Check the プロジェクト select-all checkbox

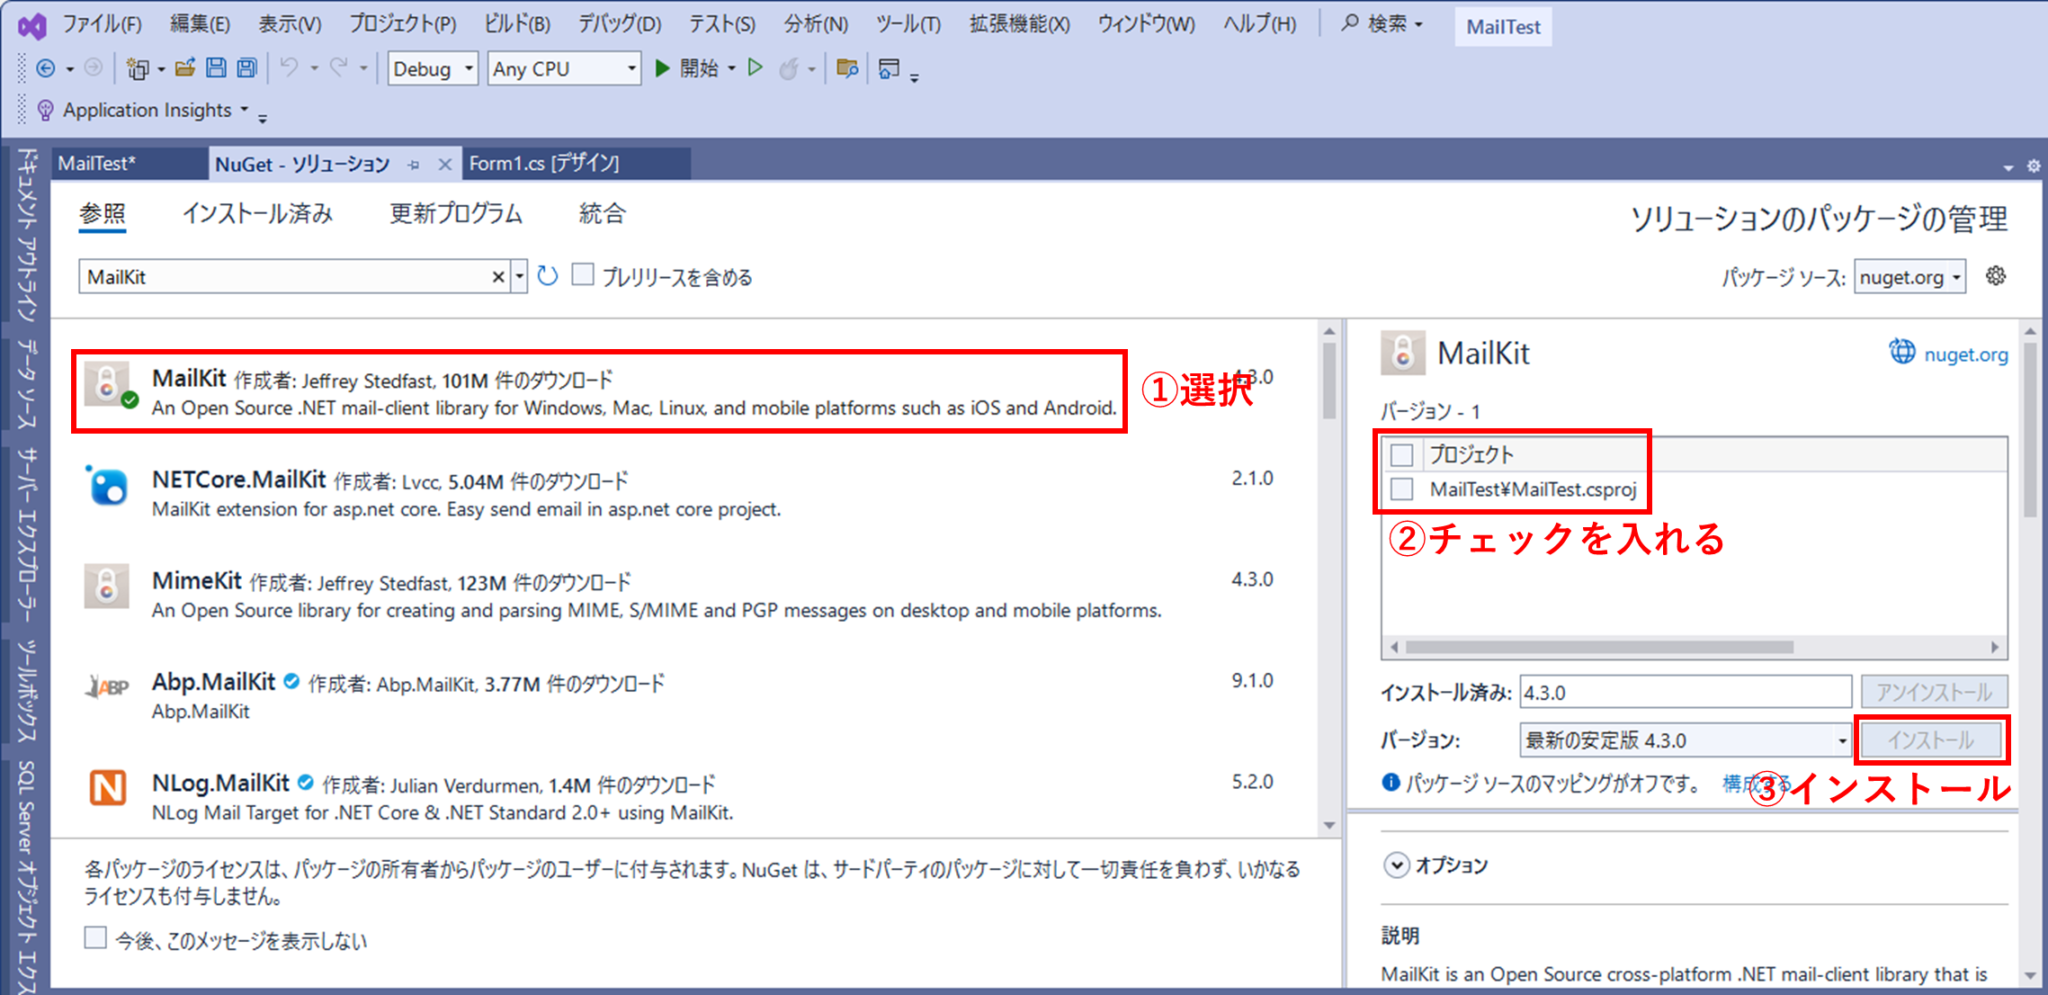click(x=1402, y=455)
